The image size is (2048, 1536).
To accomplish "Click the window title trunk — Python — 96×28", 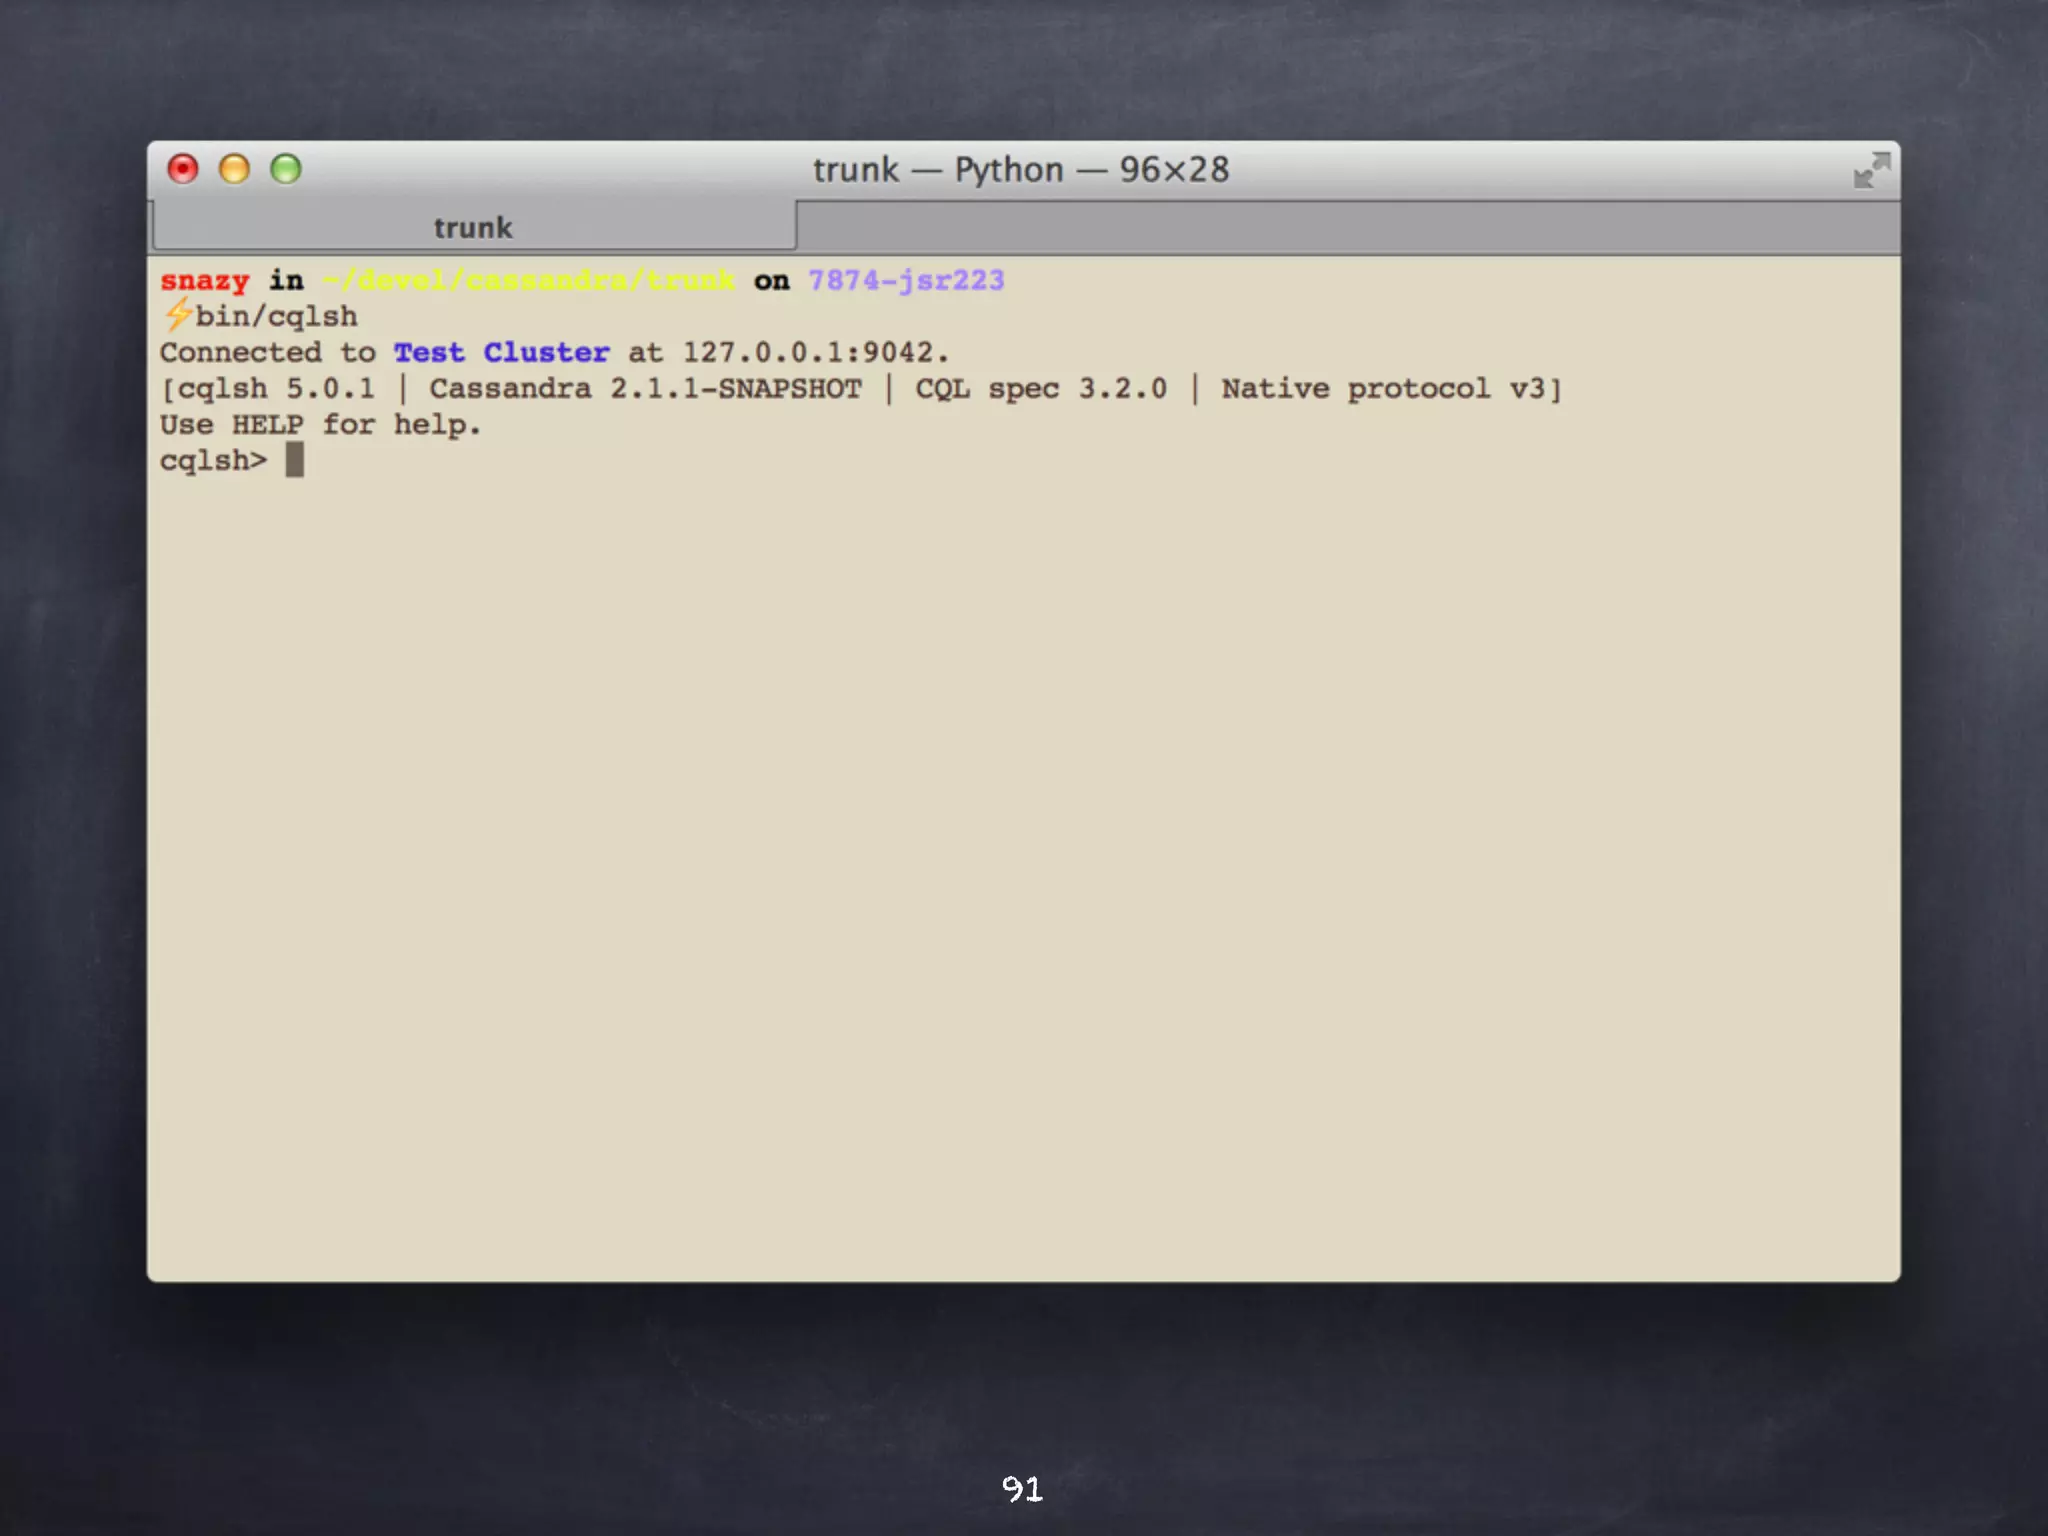I will click(1021, 170).
